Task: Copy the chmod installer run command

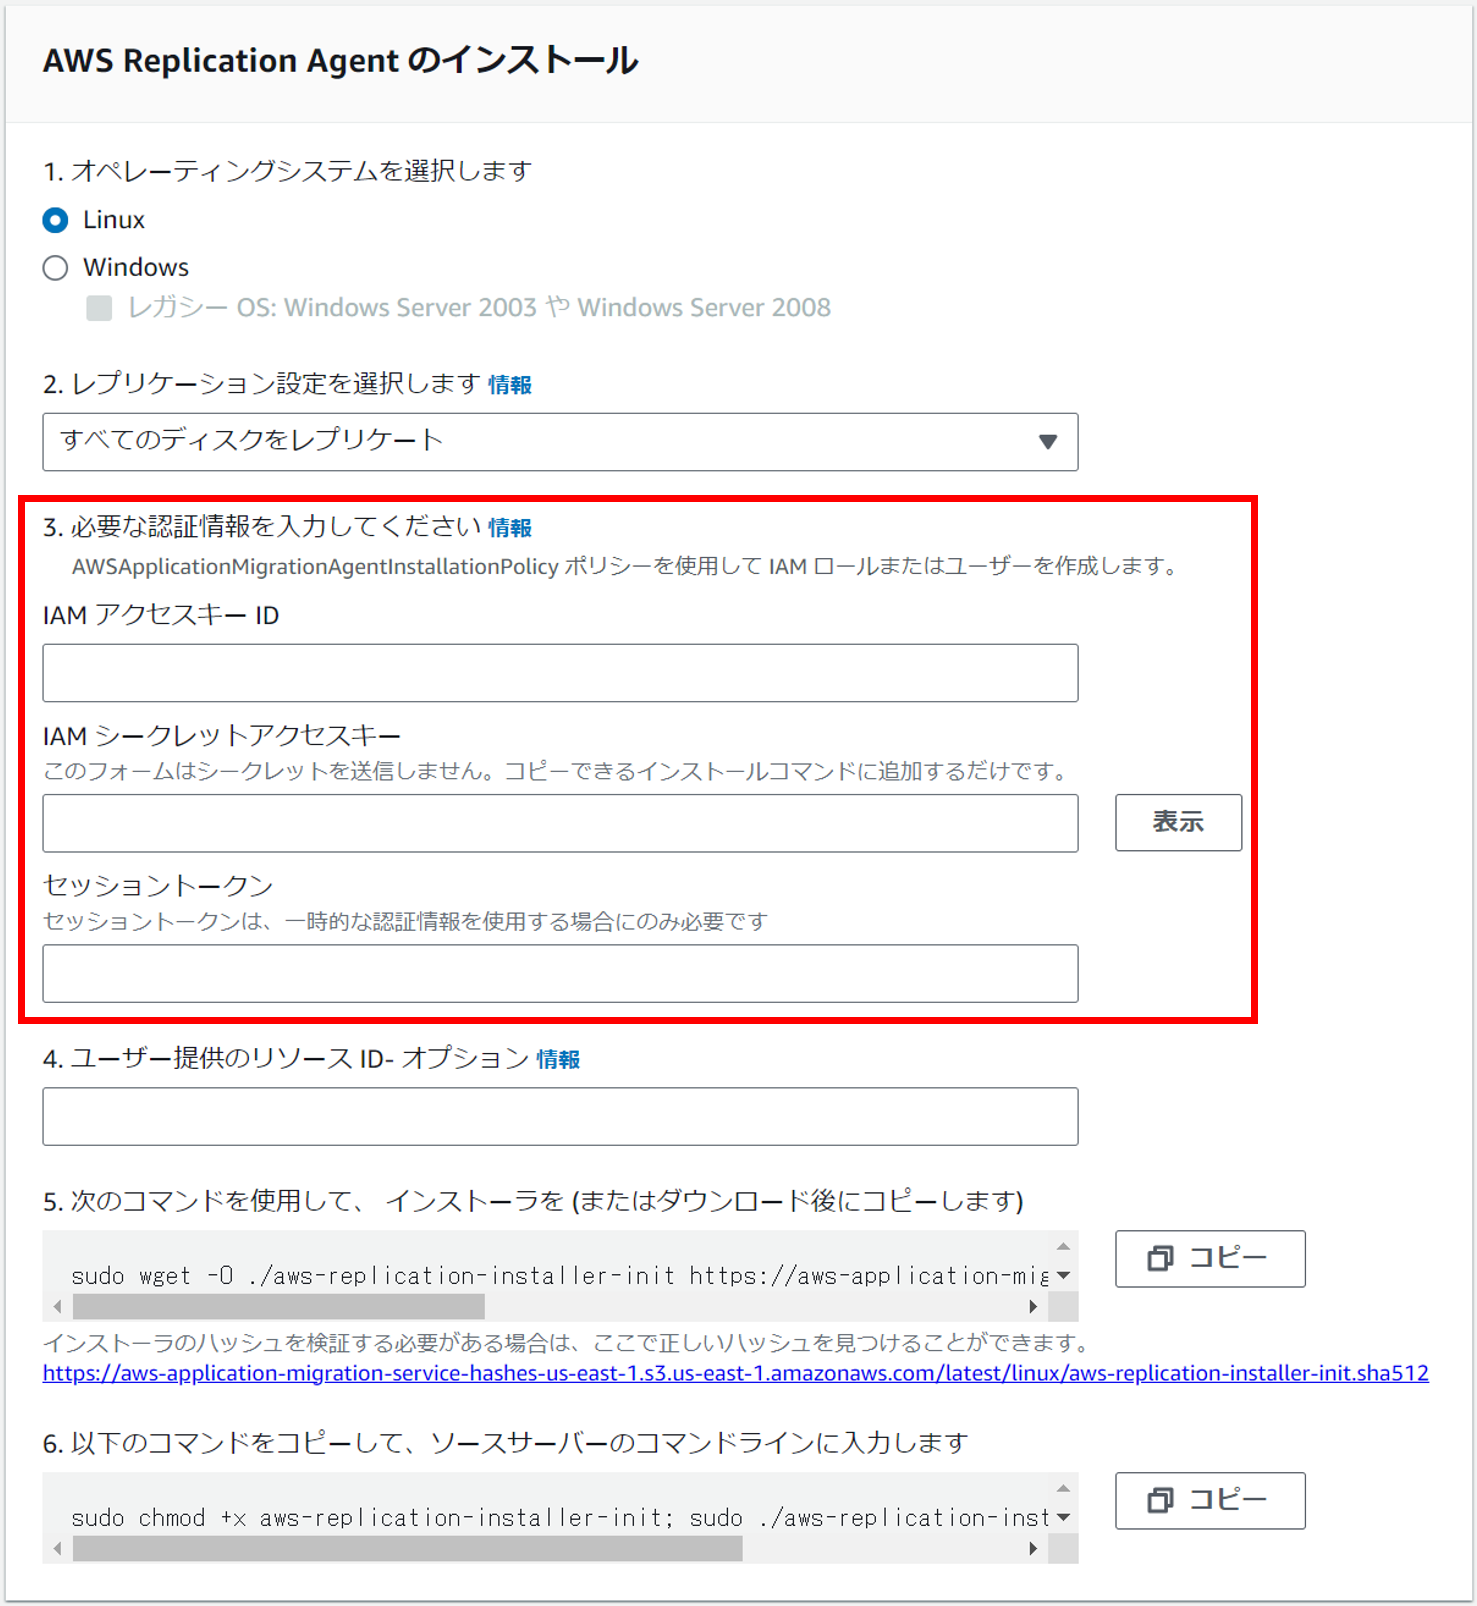Action: pyautogui.click(x=1210, y=1500)
